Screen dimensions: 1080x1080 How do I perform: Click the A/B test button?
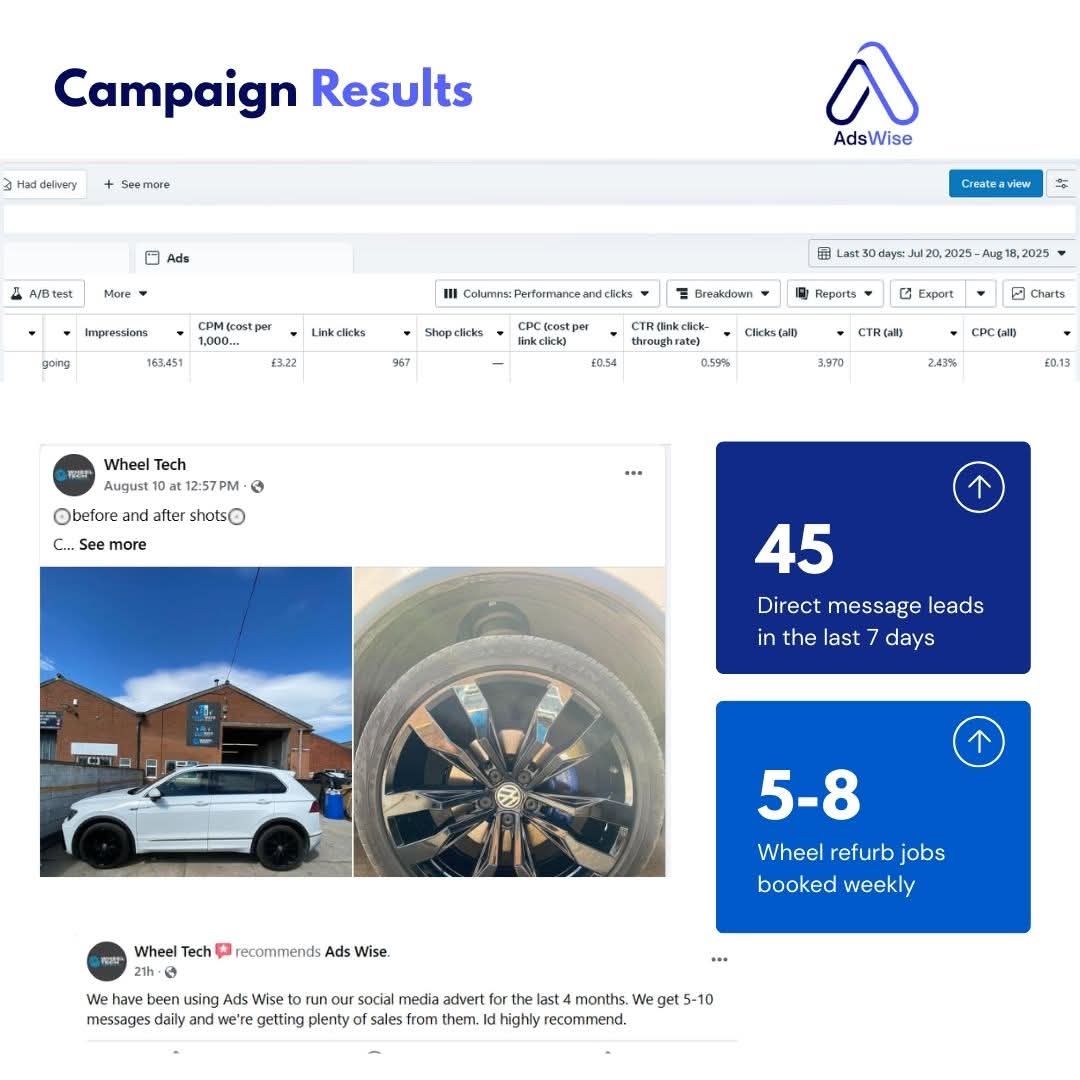pyautogui.click(x=43, y=293)
